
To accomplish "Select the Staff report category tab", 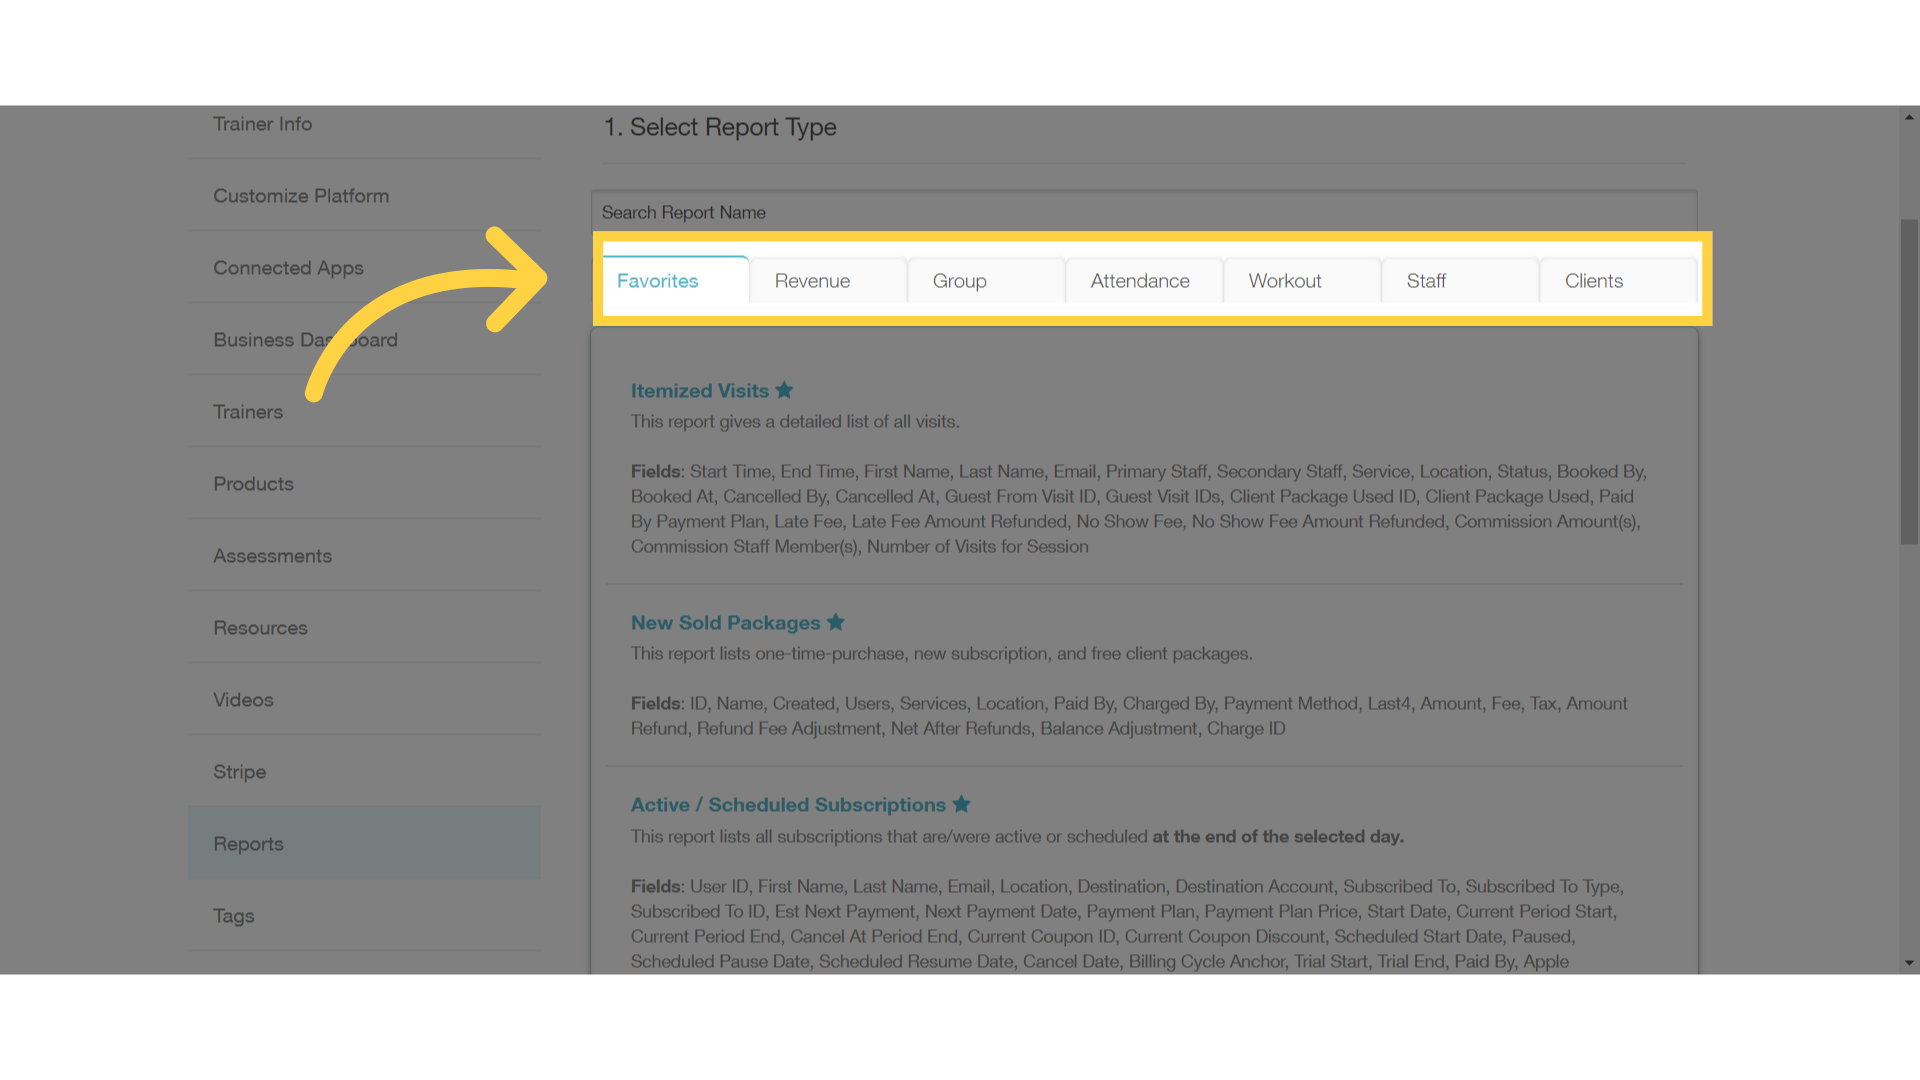I will [1427, 280].
